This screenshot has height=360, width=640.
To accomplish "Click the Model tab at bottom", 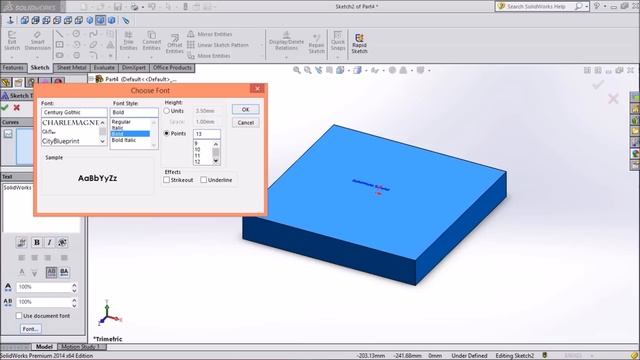I will (x=44, y=347).
